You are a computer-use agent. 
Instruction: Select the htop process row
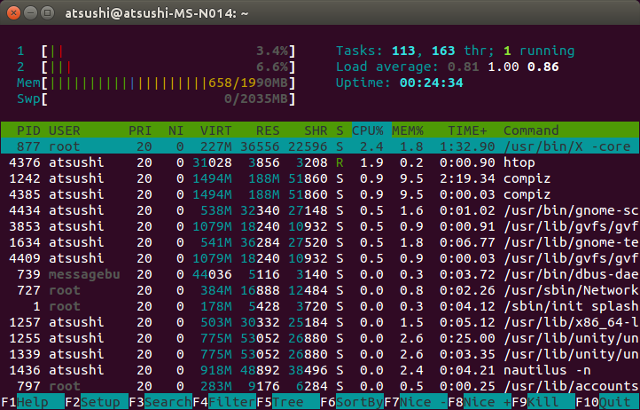pos(320,163)
